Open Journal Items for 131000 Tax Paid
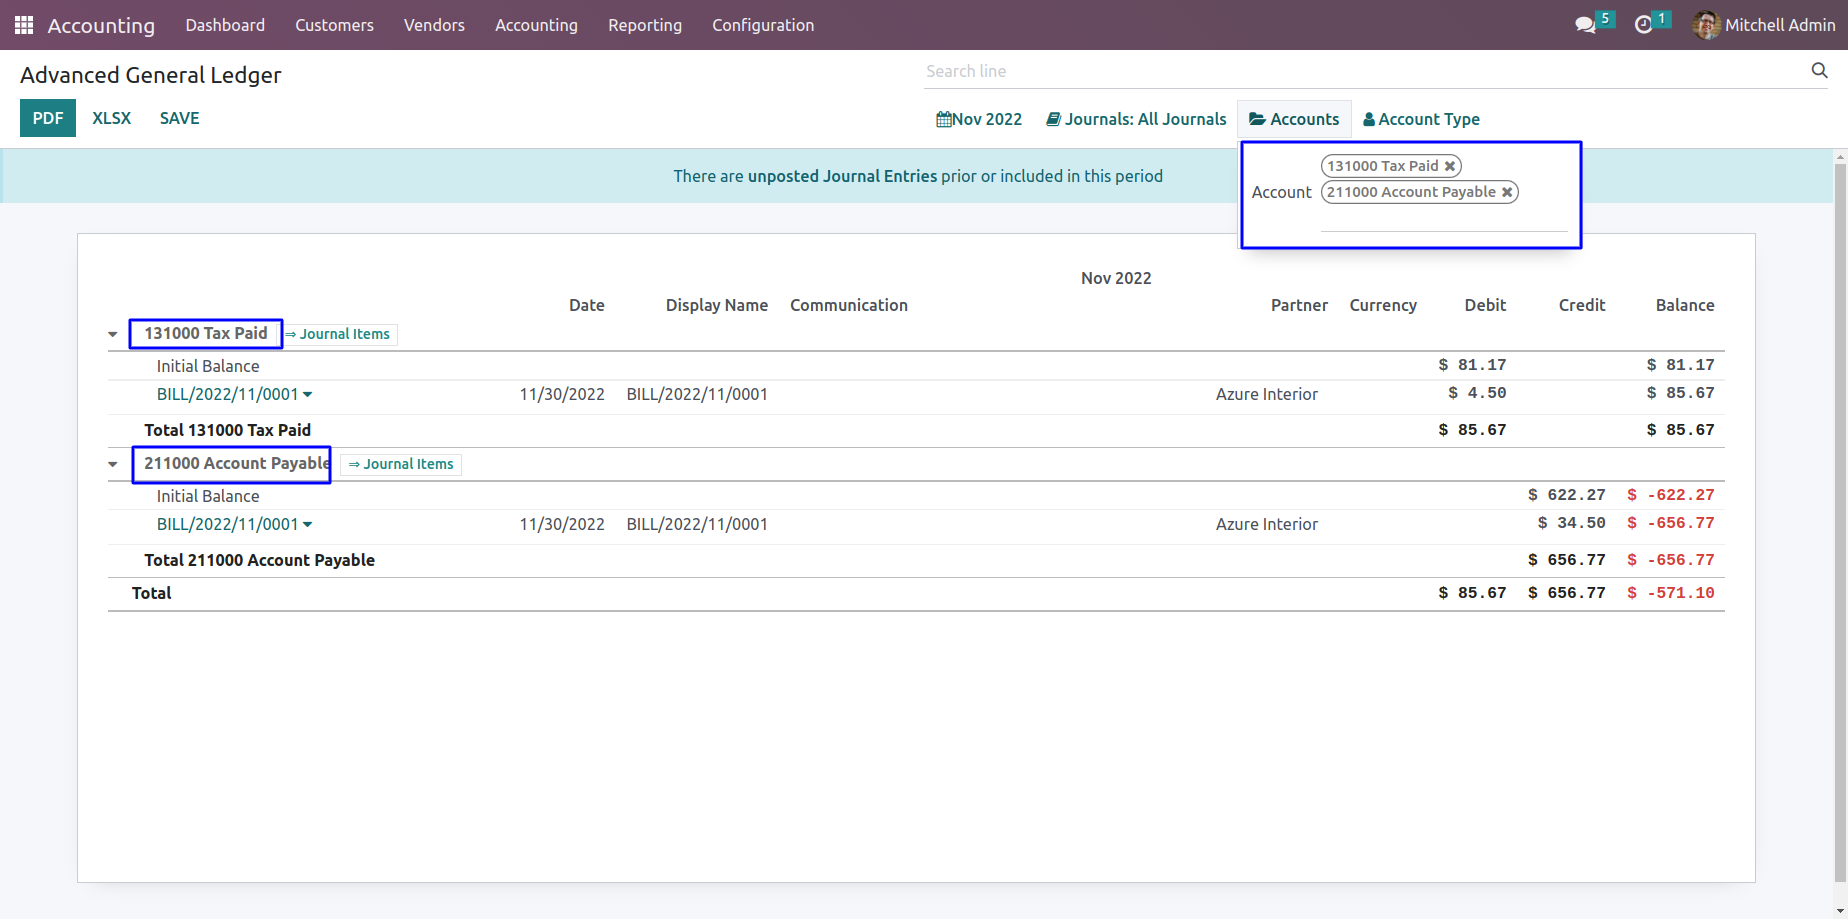Screen dimensions: 1848x919 339,334
